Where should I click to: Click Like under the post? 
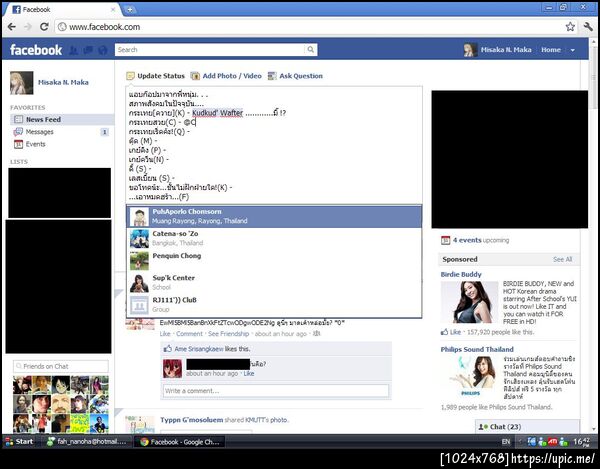click(x=165, y=334)
